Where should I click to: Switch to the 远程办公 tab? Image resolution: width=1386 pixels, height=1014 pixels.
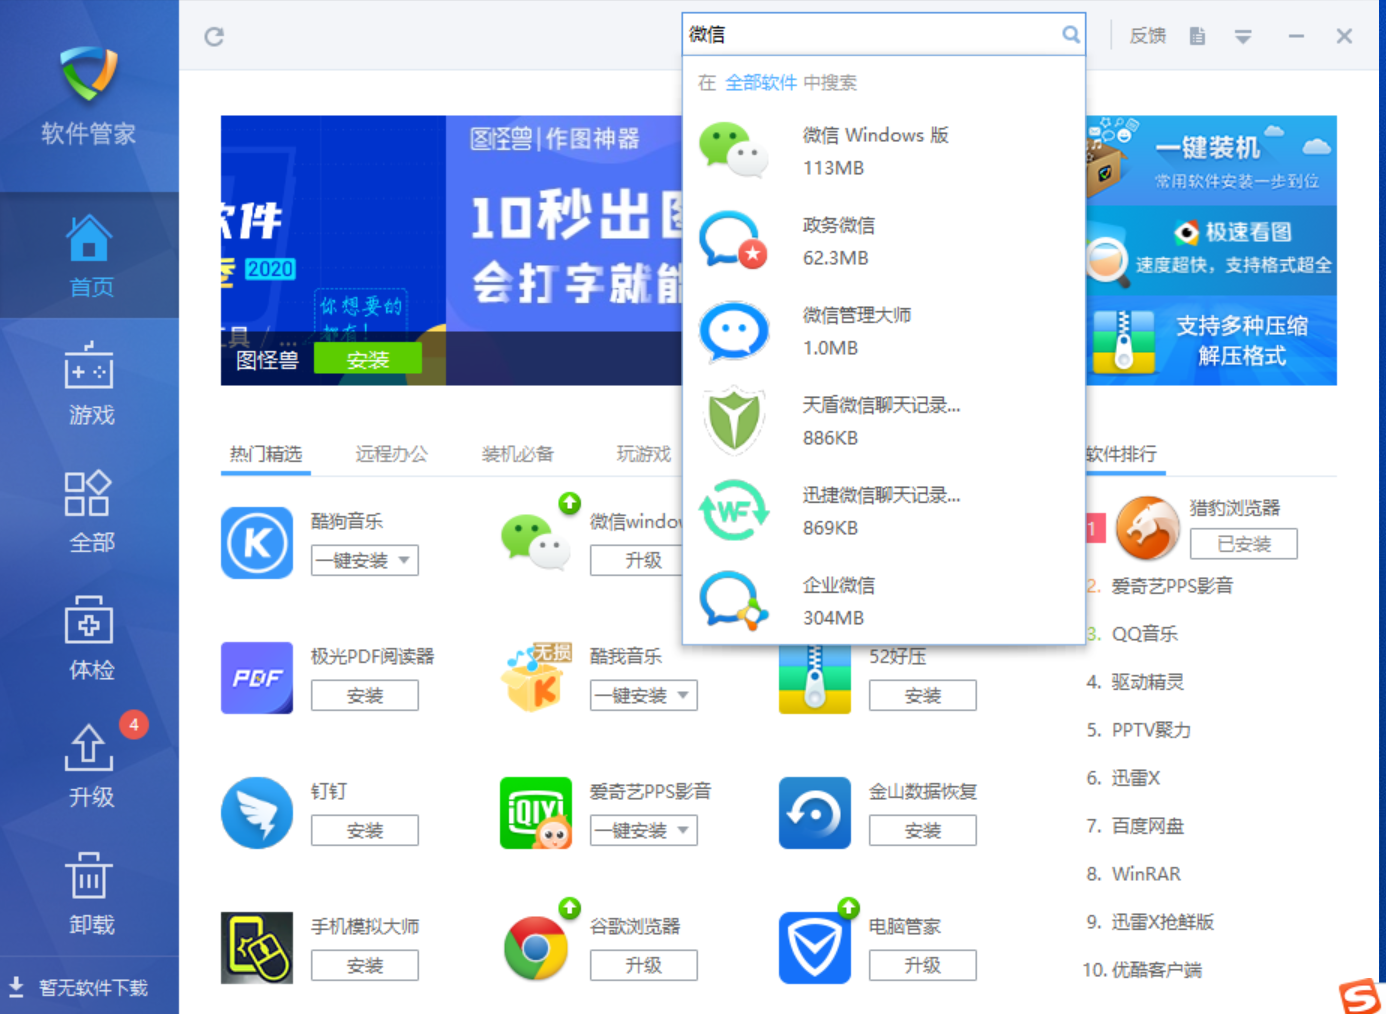391,454
